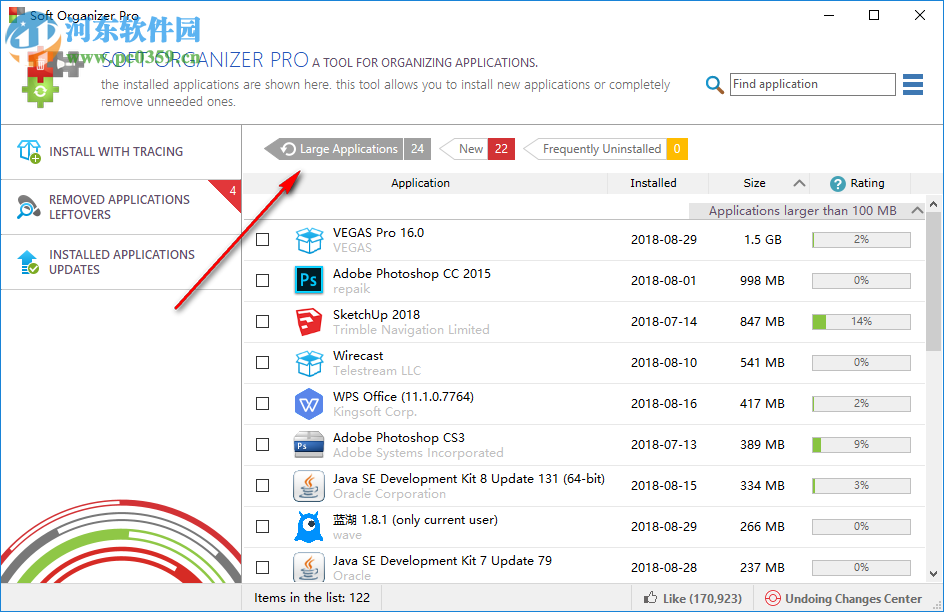Collapse the Applications larger than 100 MB group
This screenshot has height=612, width=944.
pyautogui.click(x=917, y=210)
